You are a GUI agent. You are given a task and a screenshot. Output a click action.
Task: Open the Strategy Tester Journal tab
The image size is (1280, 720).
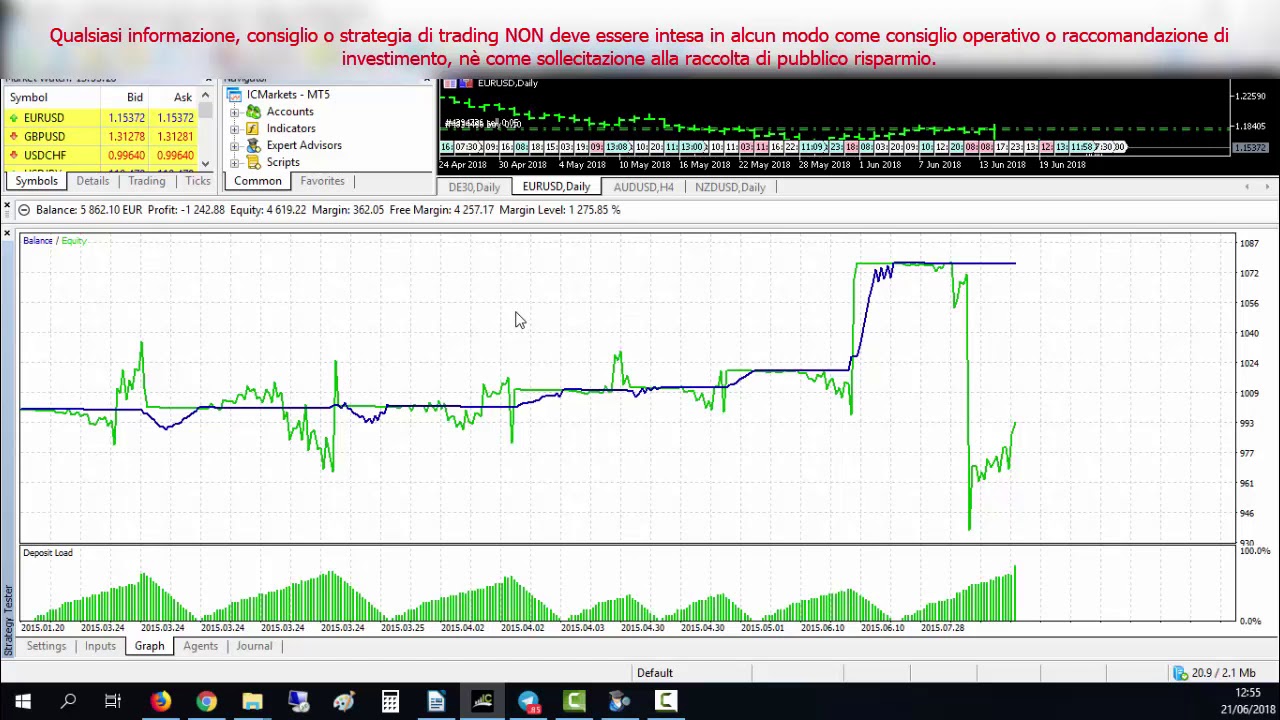tap(254, 646)
